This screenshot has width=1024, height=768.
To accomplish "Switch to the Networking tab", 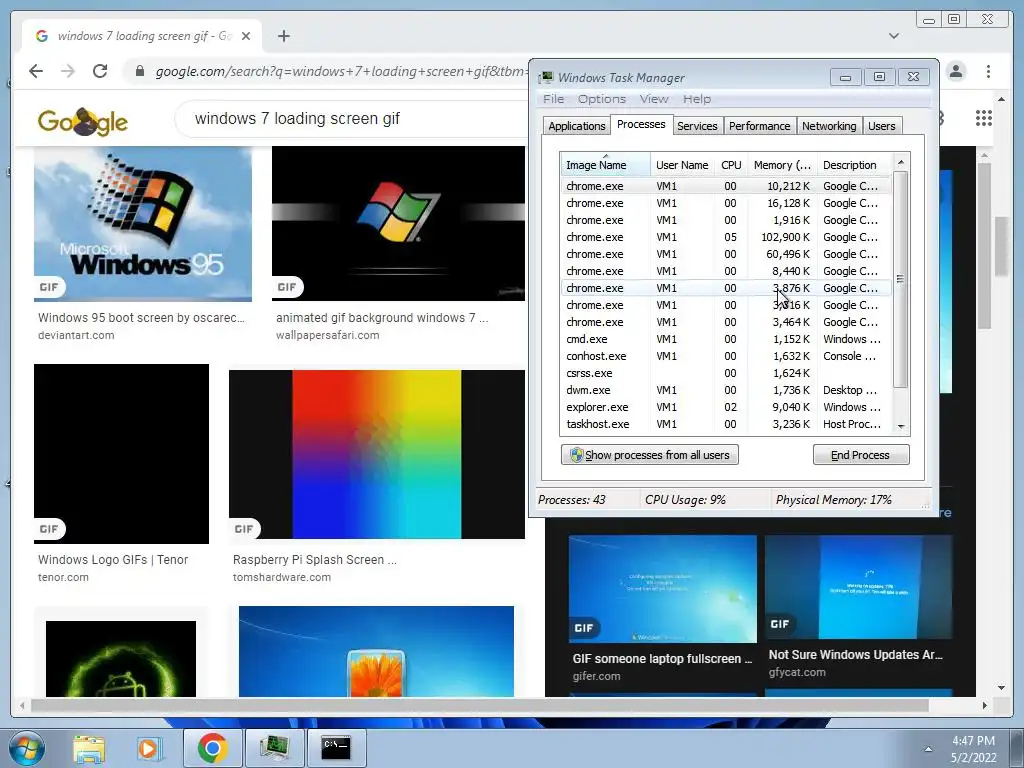I will tap(829, 126).
